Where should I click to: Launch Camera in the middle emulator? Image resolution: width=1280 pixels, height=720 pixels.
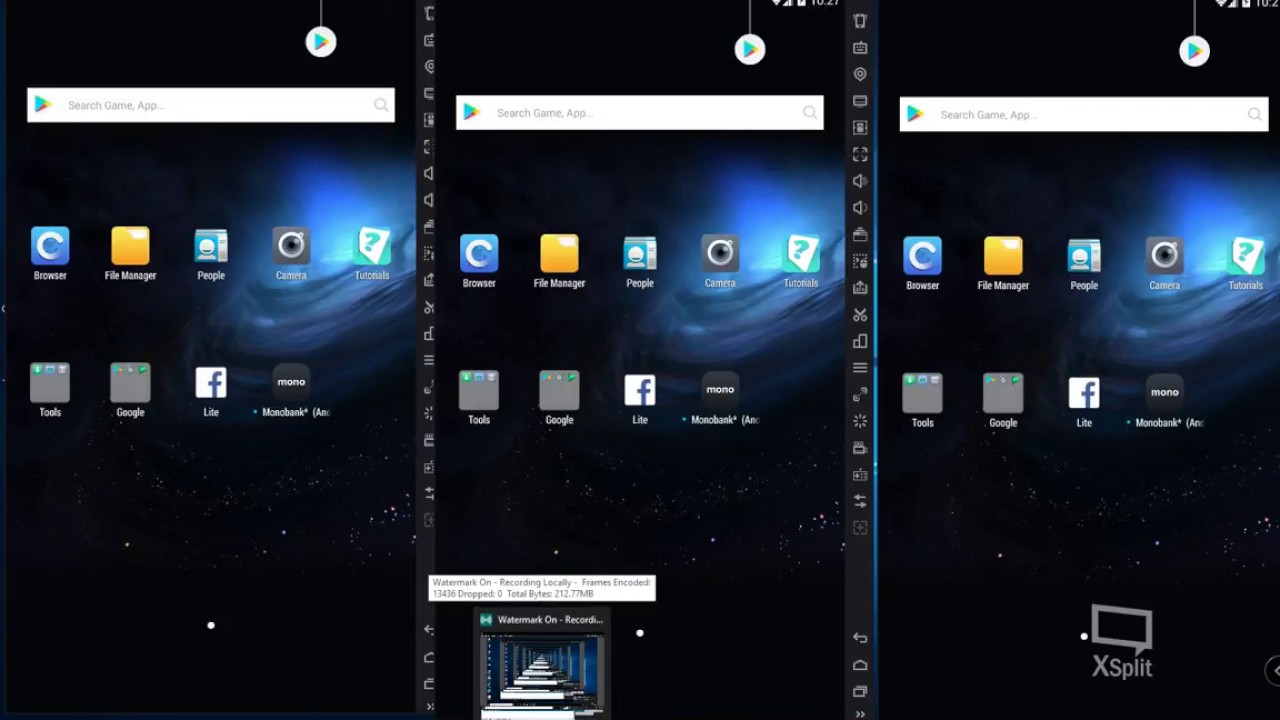[720, 254]
